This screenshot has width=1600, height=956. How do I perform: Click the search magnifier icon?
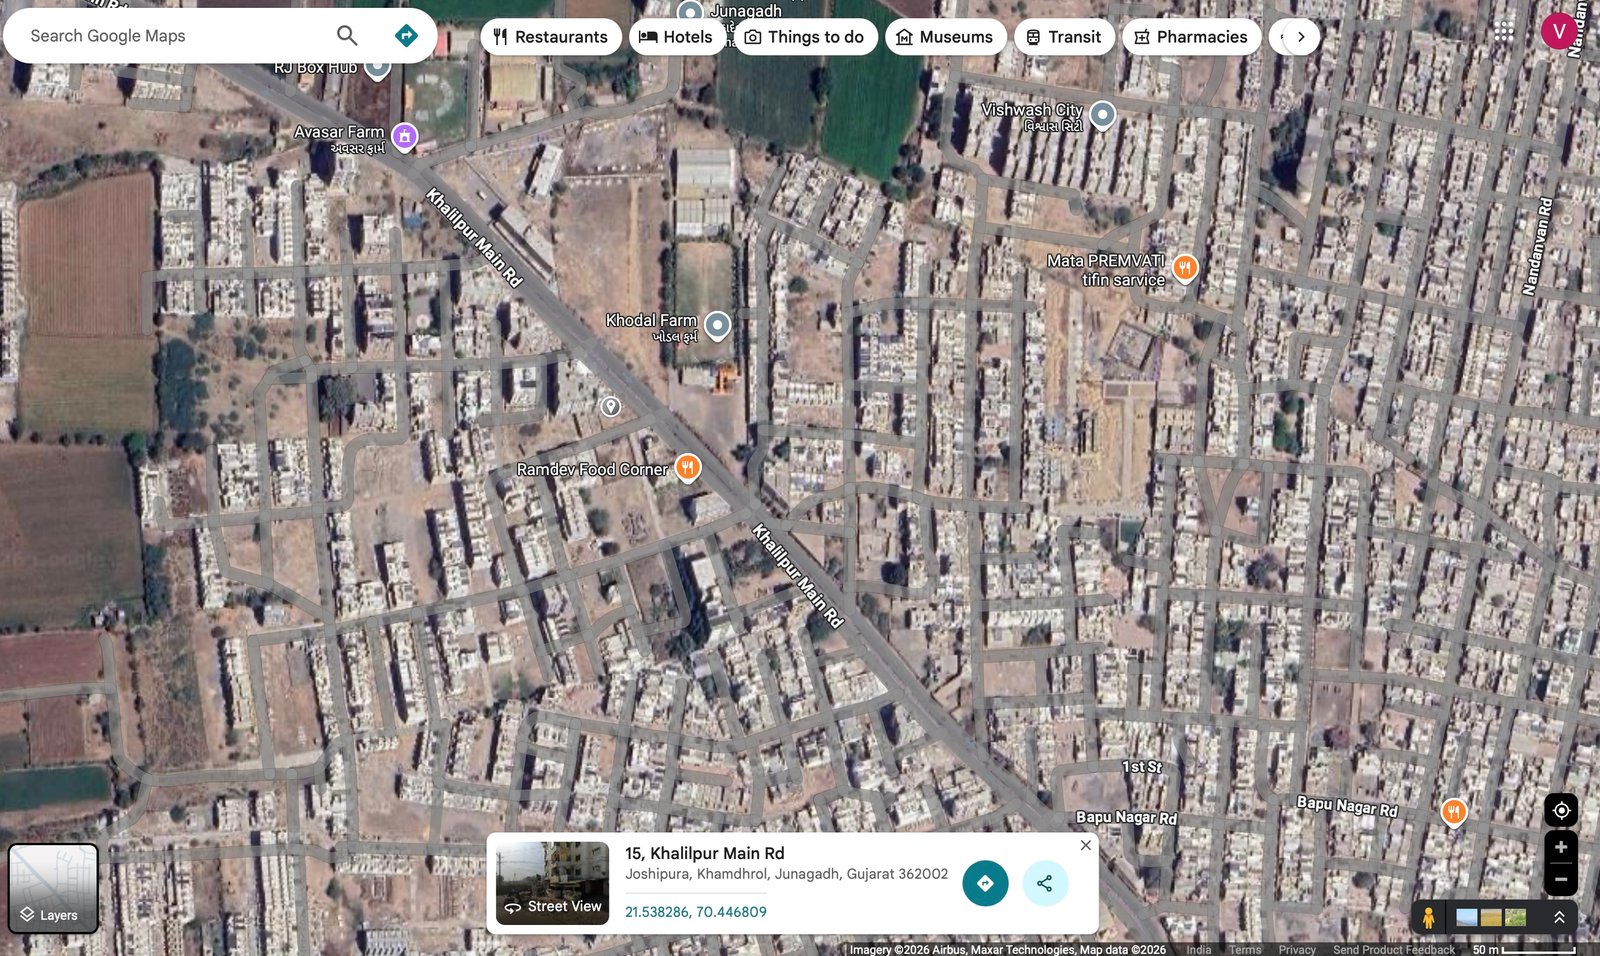(x=347, y=36)
